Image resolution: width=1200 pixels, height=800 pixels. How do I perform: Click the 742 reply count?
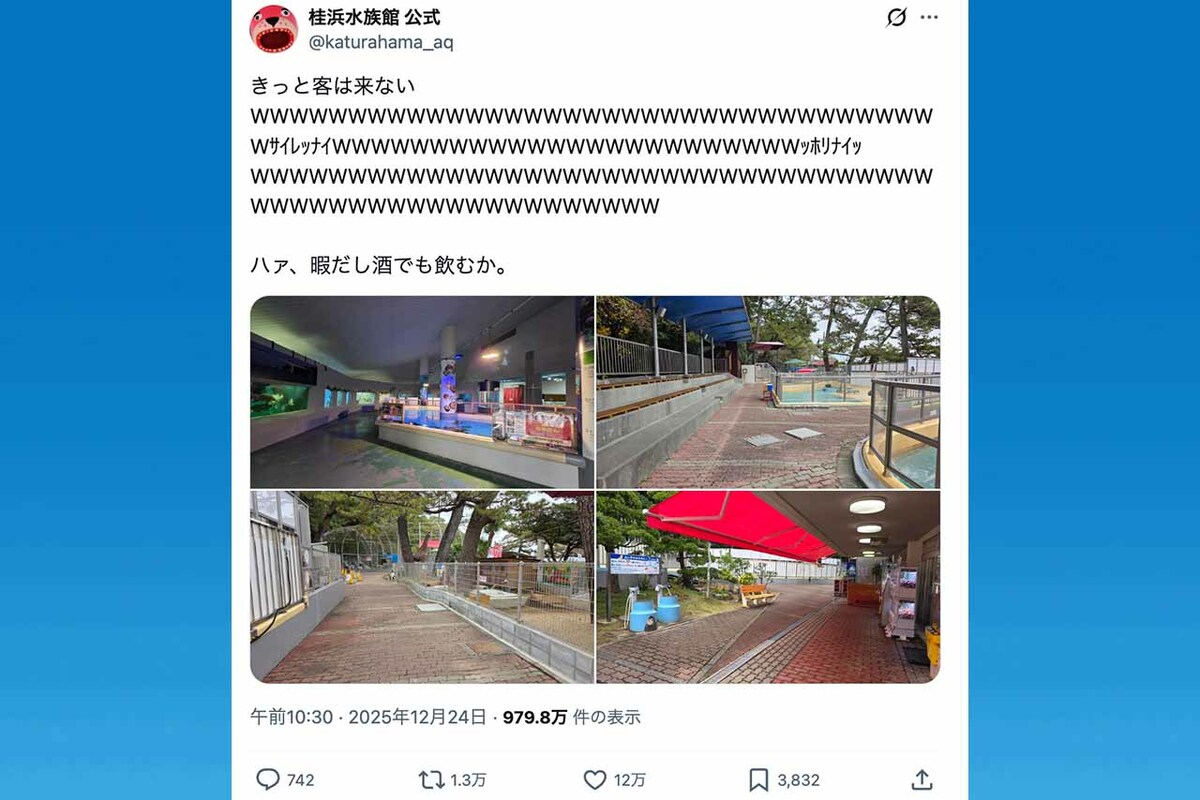[300, 781]
